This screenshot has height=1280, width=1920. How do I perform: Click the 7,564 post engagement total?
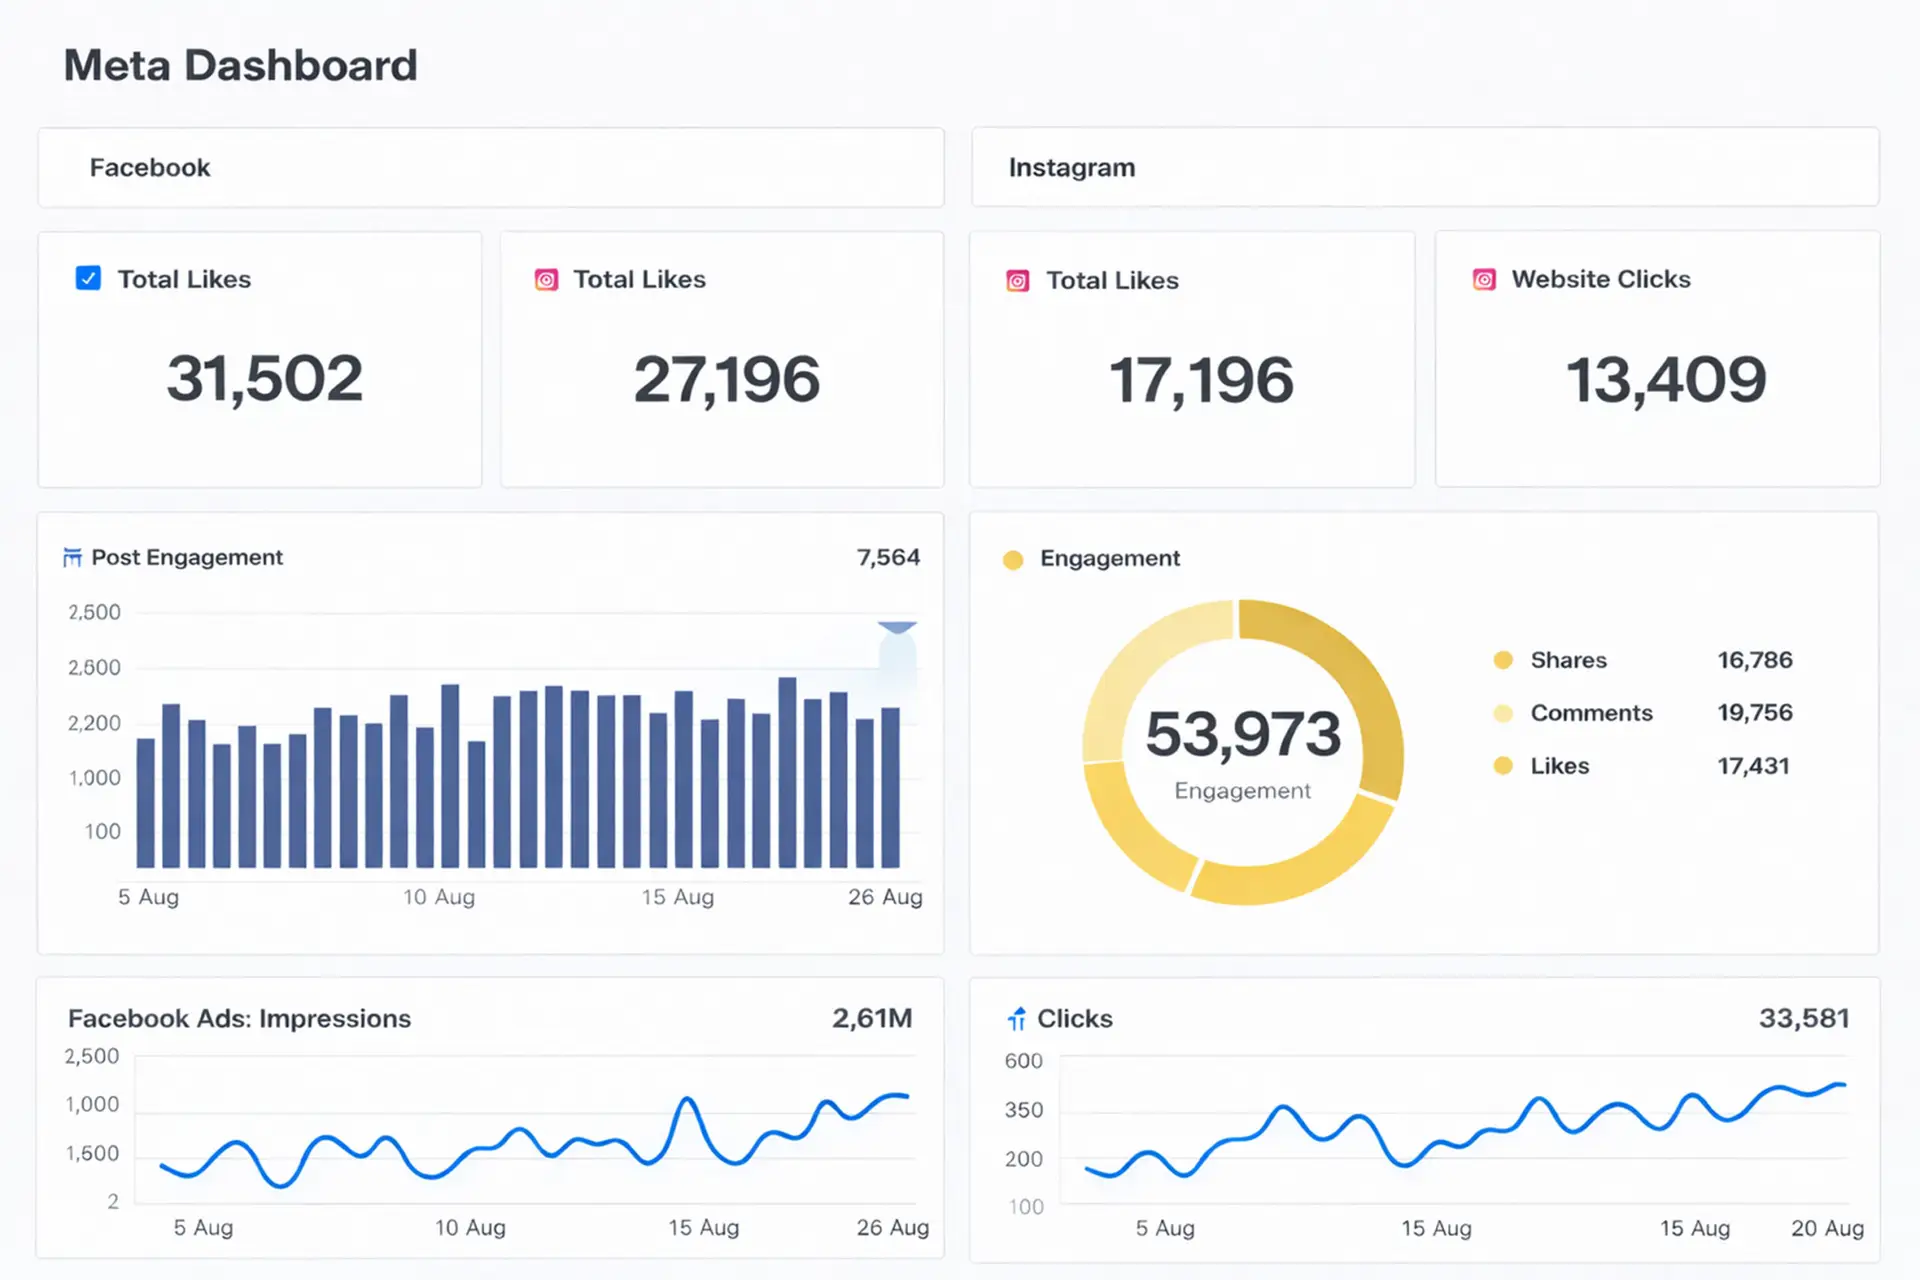click(x=888, y=557)
